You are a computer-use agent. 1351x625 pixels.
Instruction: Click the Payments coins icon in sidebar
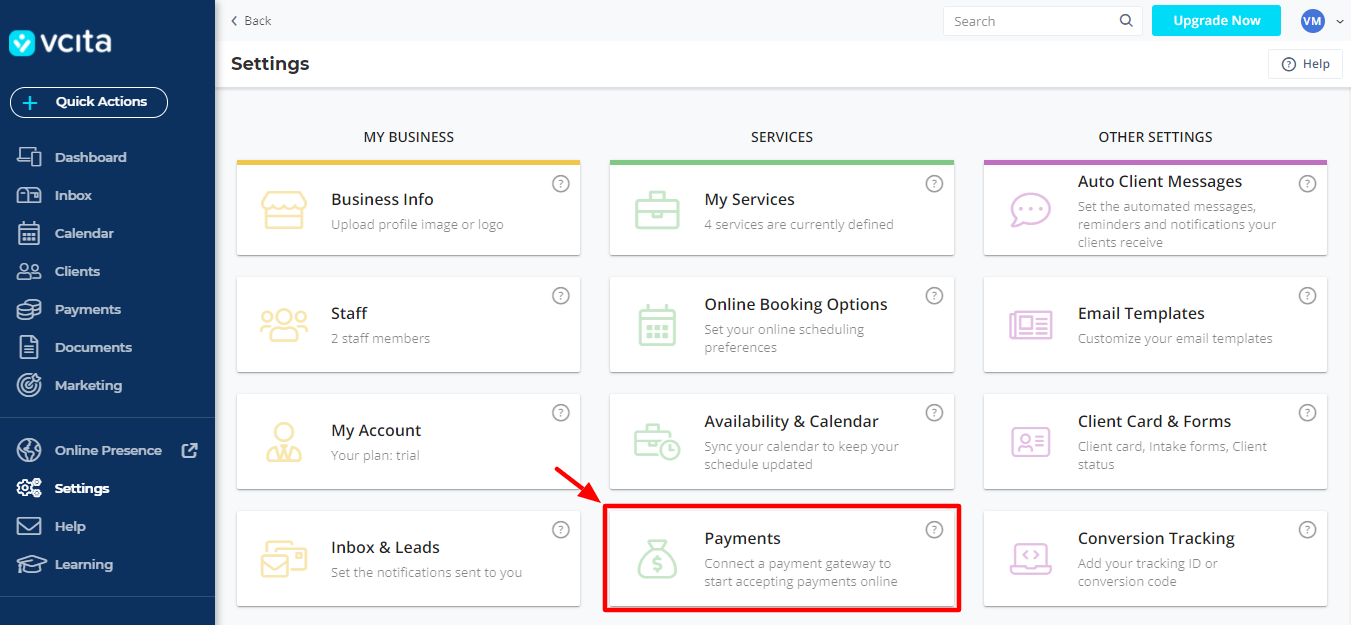29,309
